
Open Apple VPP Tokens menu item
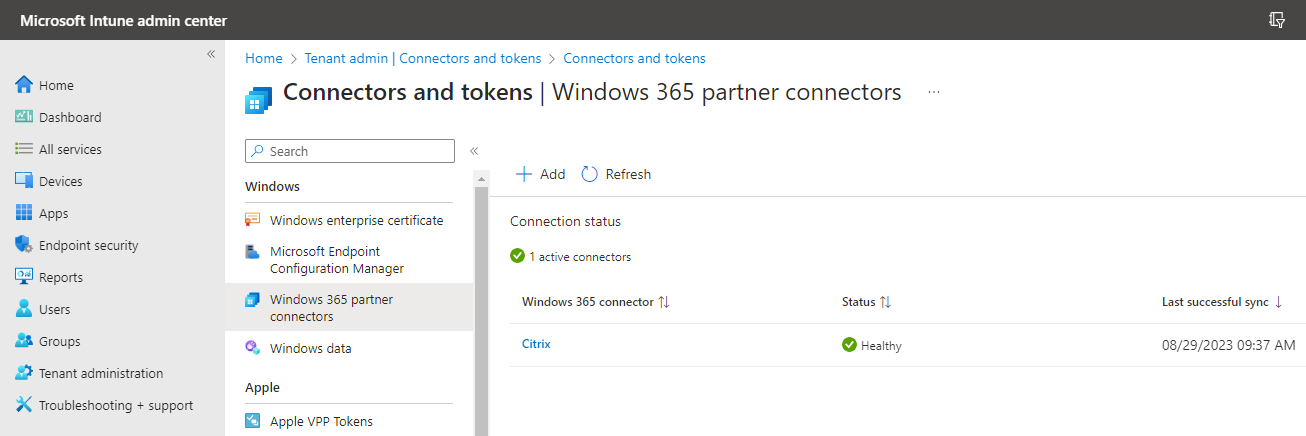321,421
